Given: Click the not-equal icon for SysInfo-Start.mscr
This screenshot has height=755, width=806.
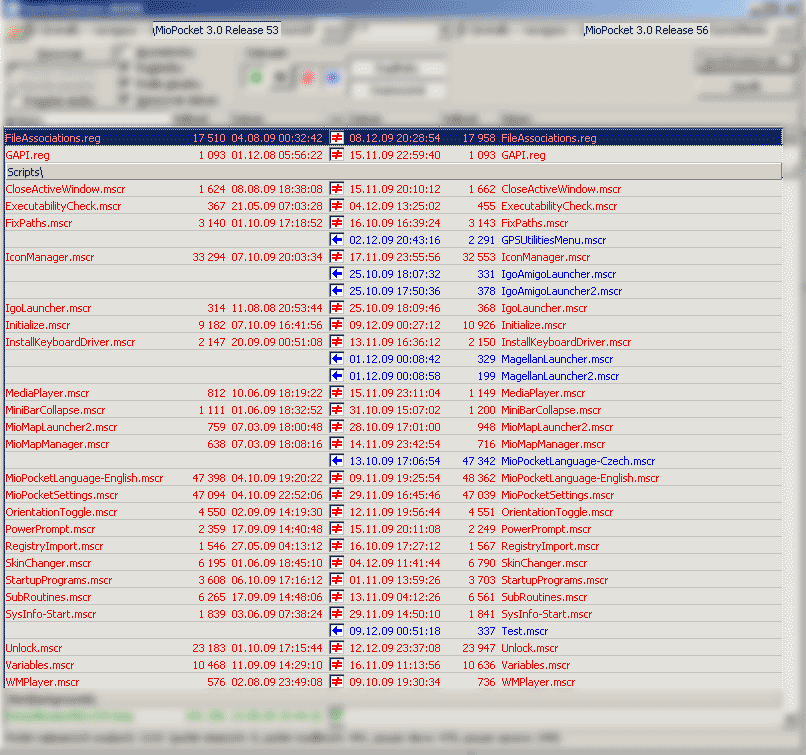Looking at the screenshot, I should (x=337, y=614).
